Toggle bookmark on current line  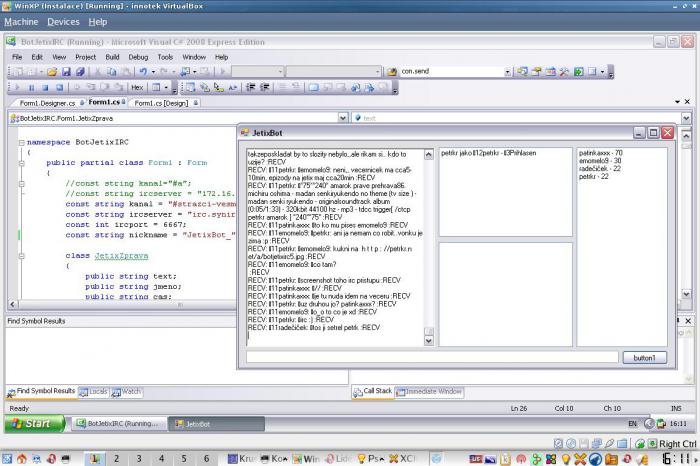[x=314, y=87]
